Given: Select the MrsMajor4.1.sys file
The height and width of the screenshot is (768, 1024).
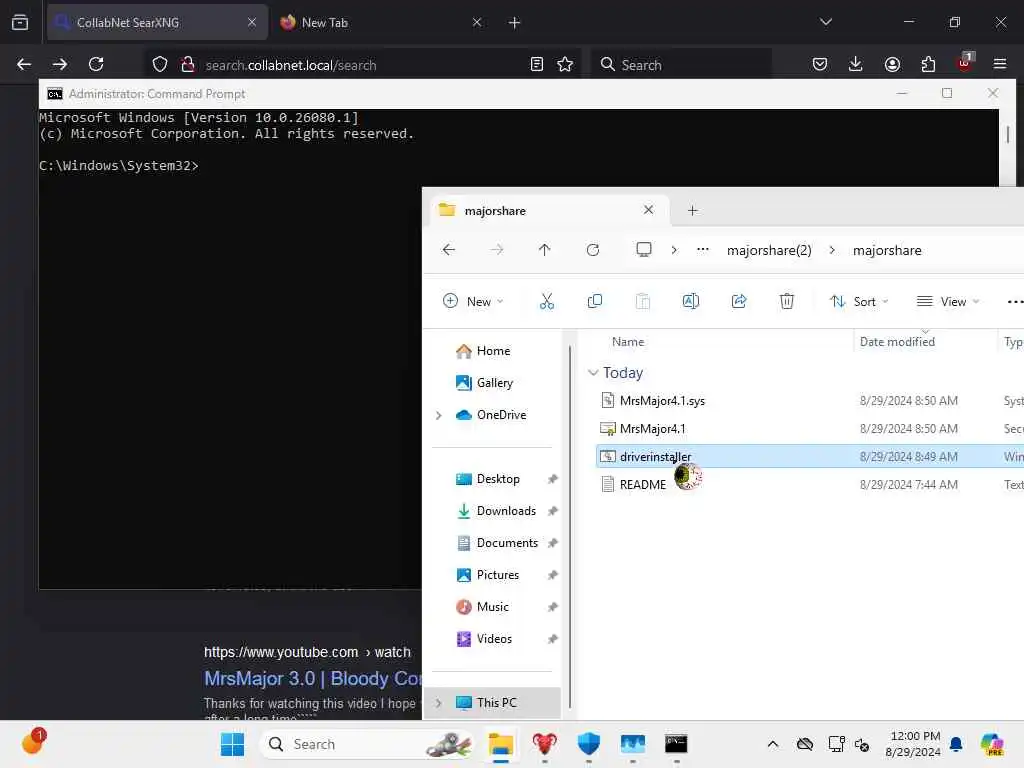Looking at the screenshot, I should click(x=662, y=400).
